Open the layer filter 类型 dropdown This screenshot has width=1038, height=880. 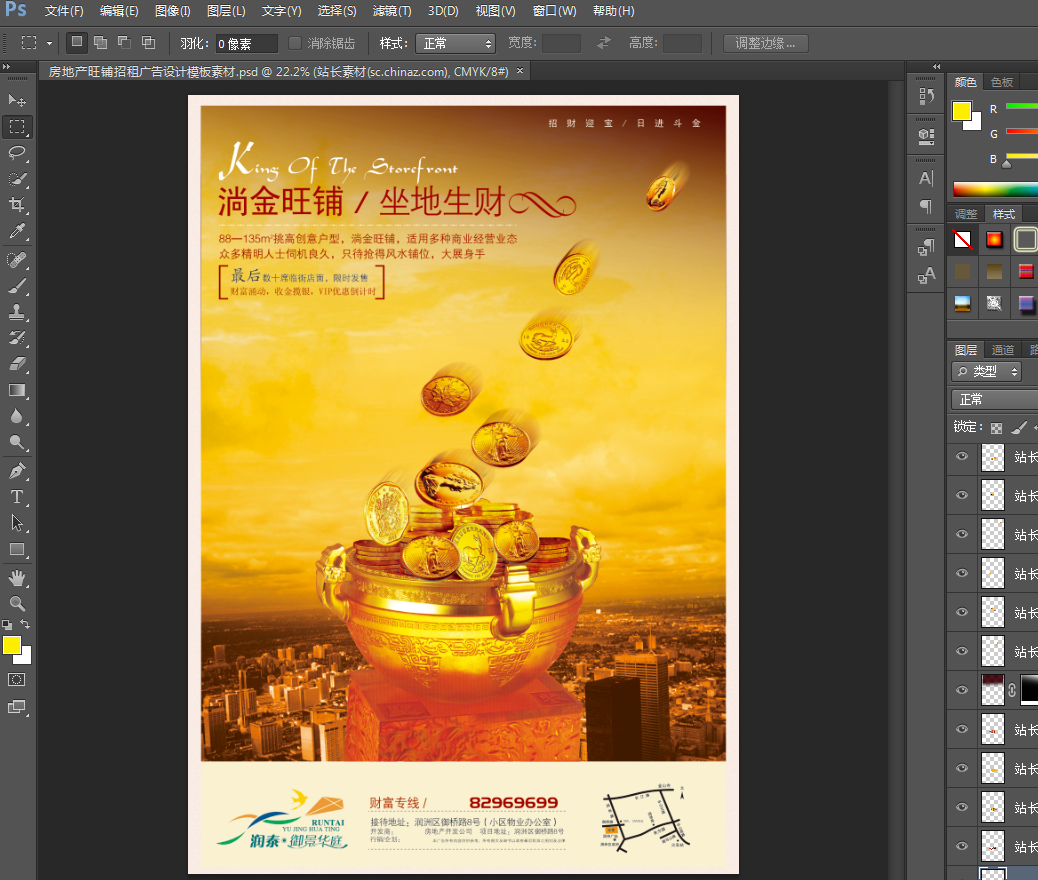click(x=986, y=372)
